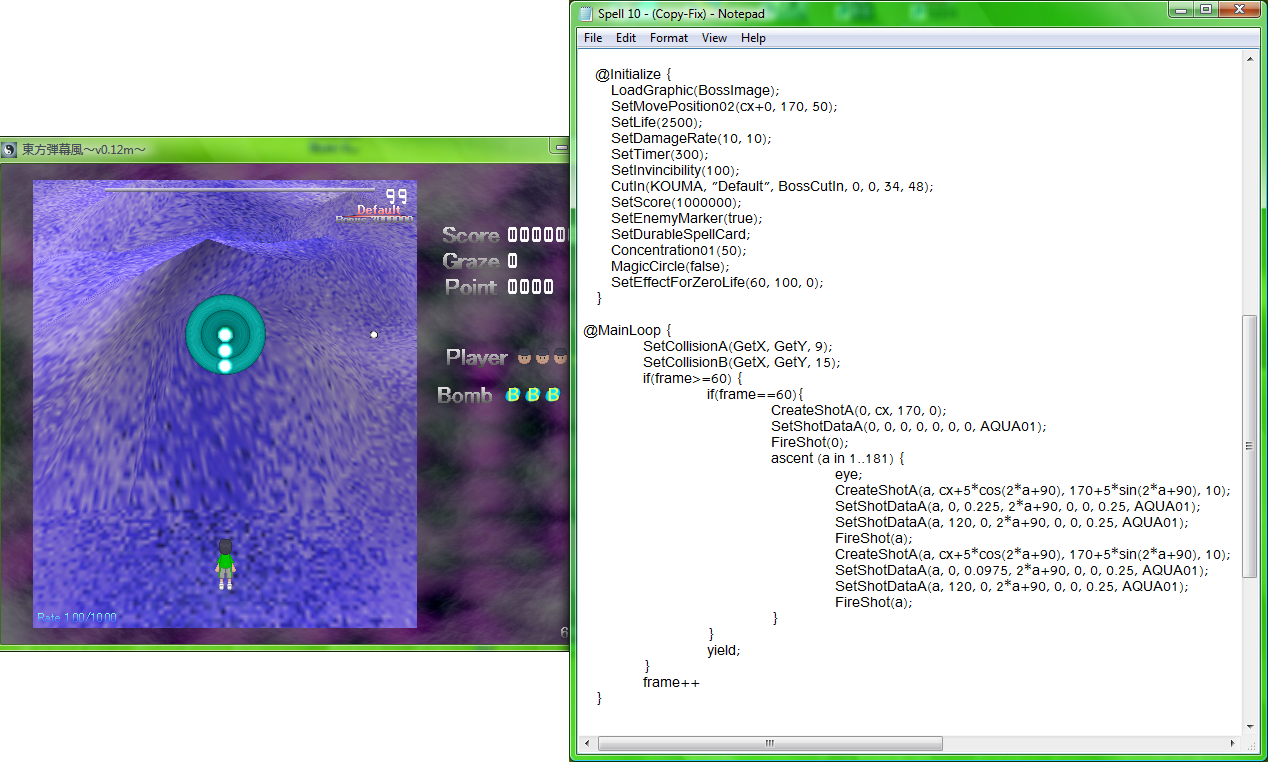Minimize the Notepad window
The image size is (1269, 763).
[x=1183, y=10]
